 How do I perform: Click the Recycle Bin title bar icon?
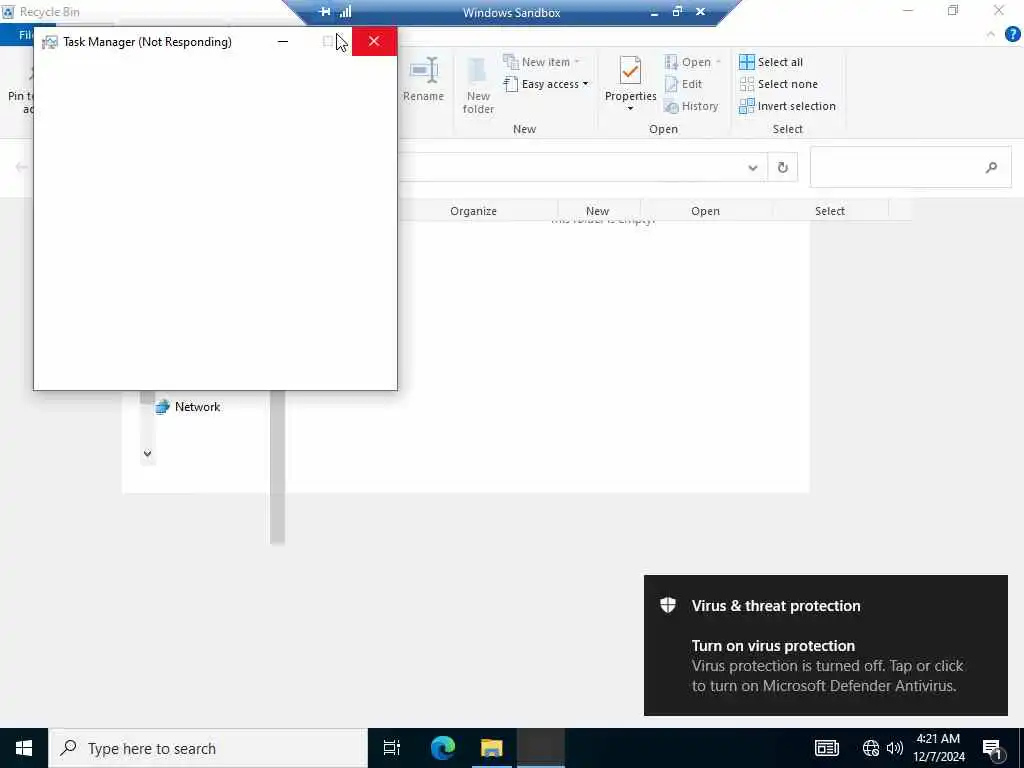[x=8, y=12]
